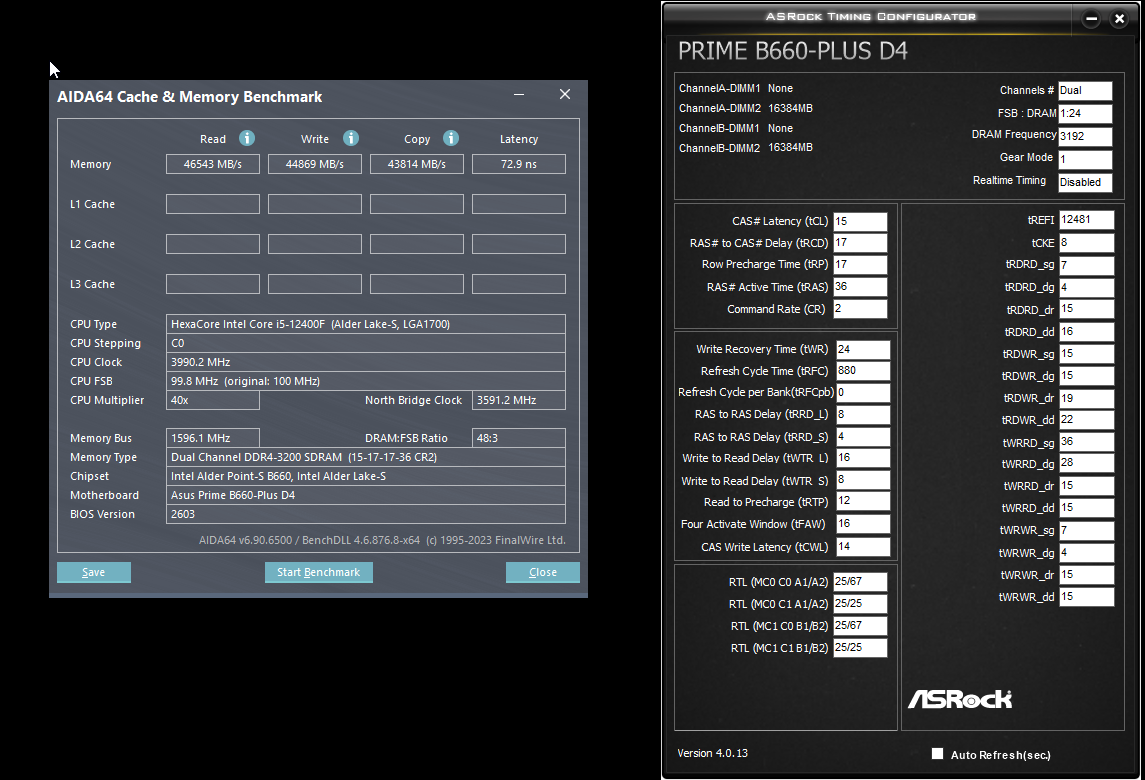Viewport: 1145px width, 780px height.
Task: Click the Row Precharge Time (tRP) field
Action: [860, 264]
